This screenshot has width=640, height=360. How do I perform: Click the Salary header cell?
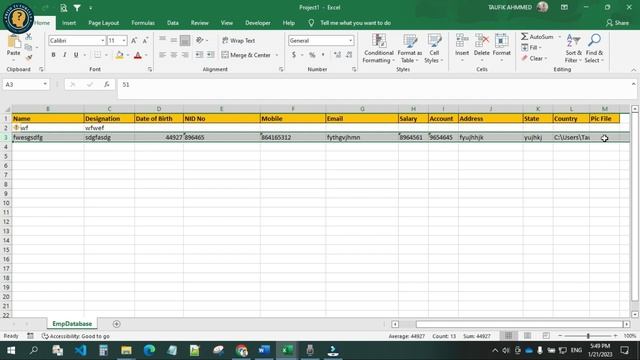413,118
